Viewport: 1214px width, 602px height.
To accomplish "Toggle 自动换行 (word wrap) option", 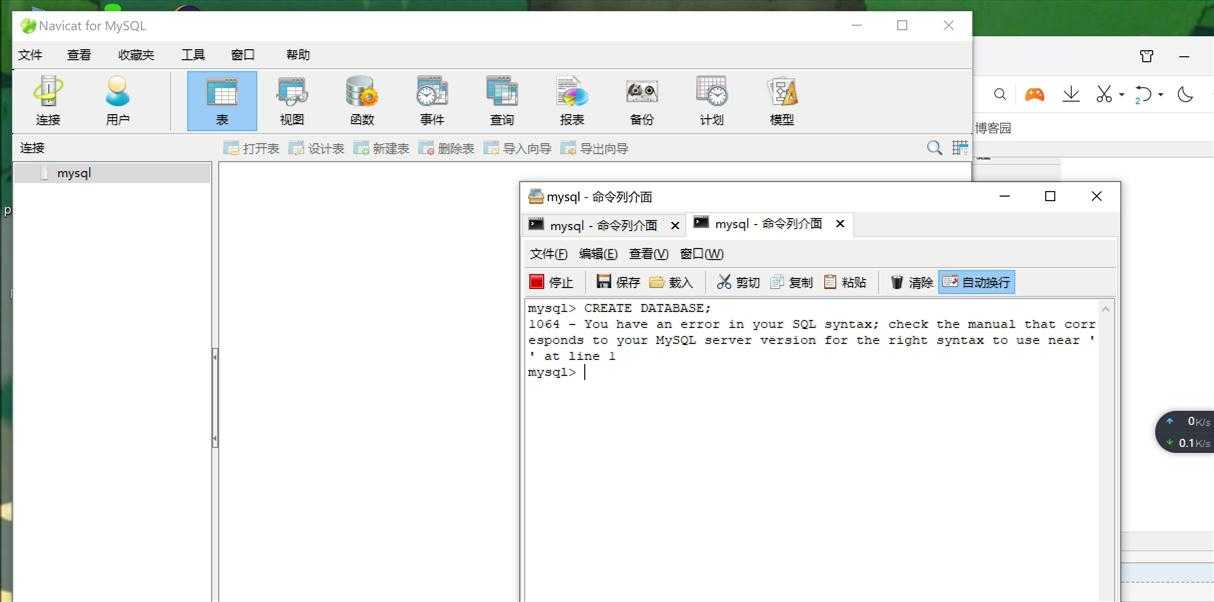I will click(x=976, y=282).
